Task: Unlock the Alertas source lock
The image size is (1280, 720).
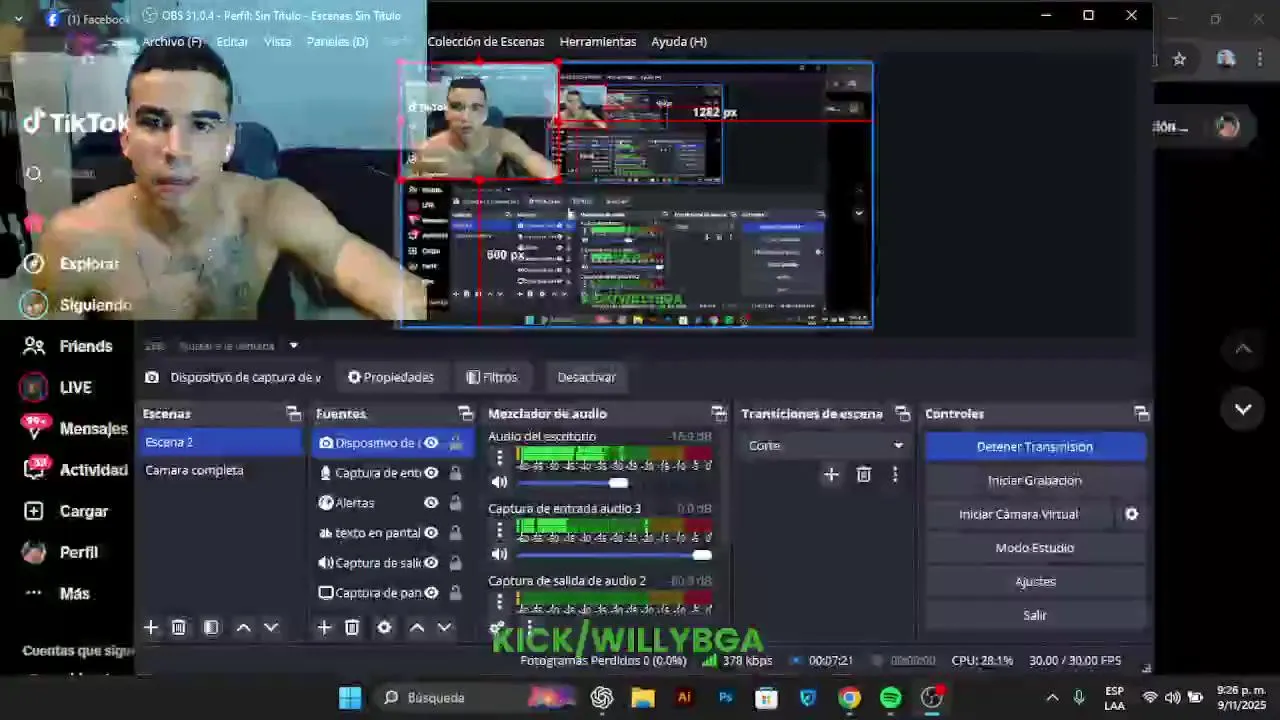Action: pyautogui.click(x=456, y=503)
